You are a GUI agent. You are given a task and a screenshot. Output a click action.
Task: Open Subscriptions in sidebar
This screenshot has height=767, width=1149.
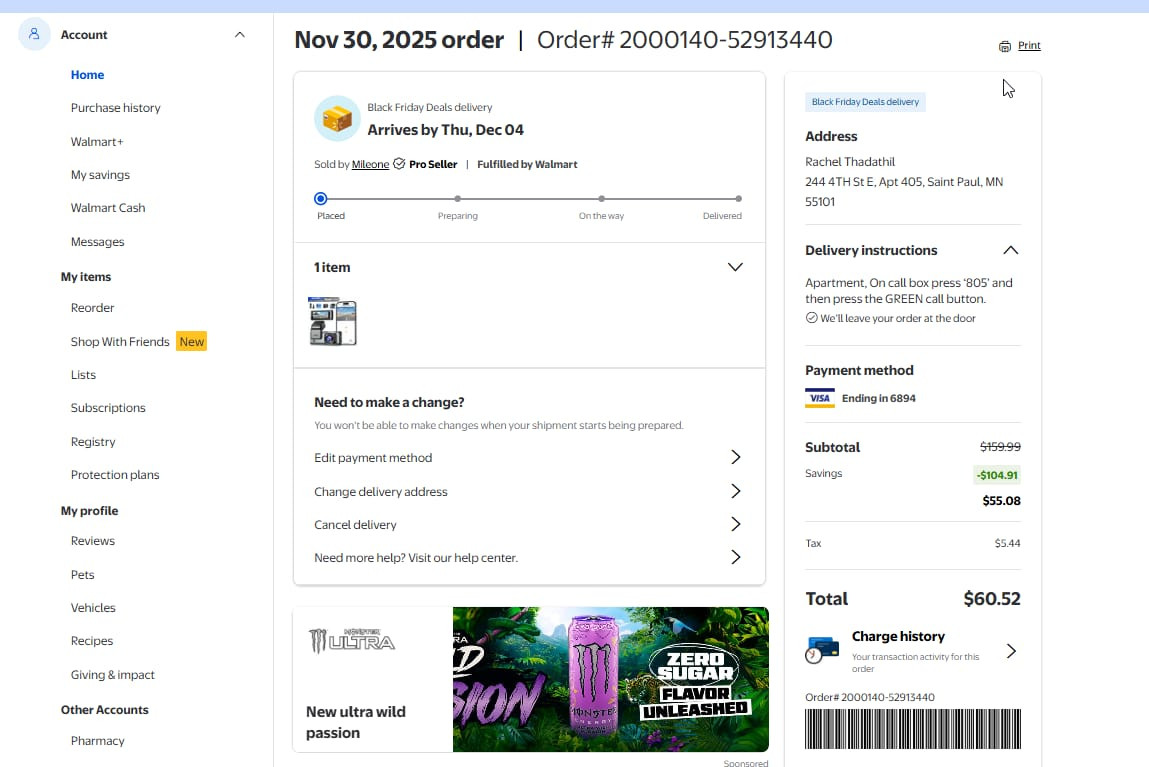(108, 407)
